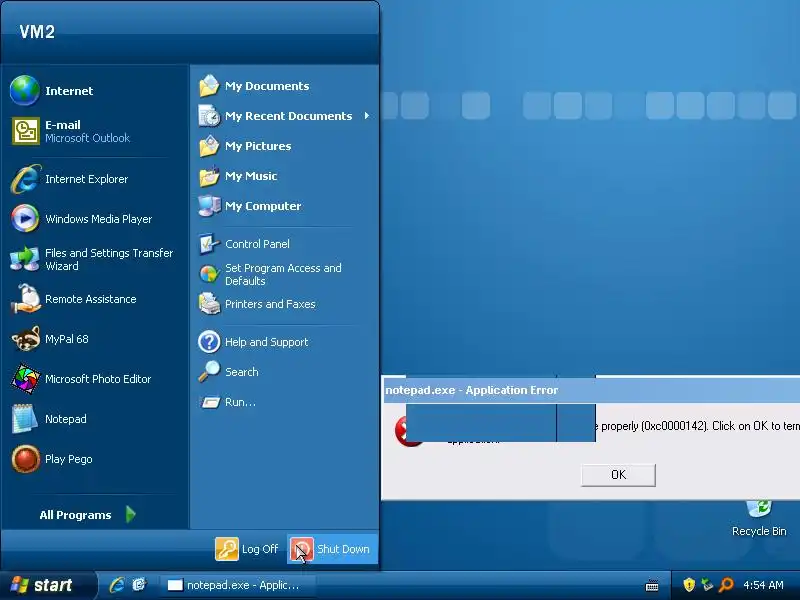Select the My Recent Documents menu entry

coord(284,116)
